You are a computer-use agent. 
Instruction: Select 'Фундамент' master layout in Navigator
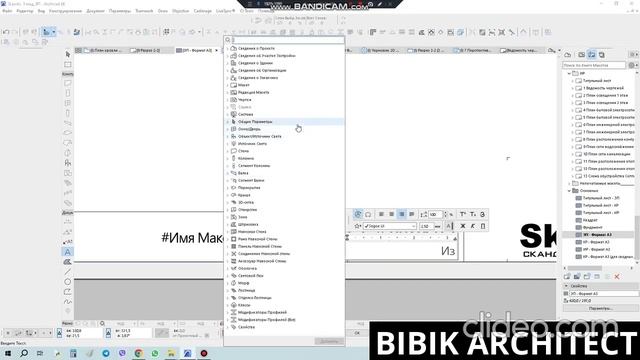click(592, 227)
